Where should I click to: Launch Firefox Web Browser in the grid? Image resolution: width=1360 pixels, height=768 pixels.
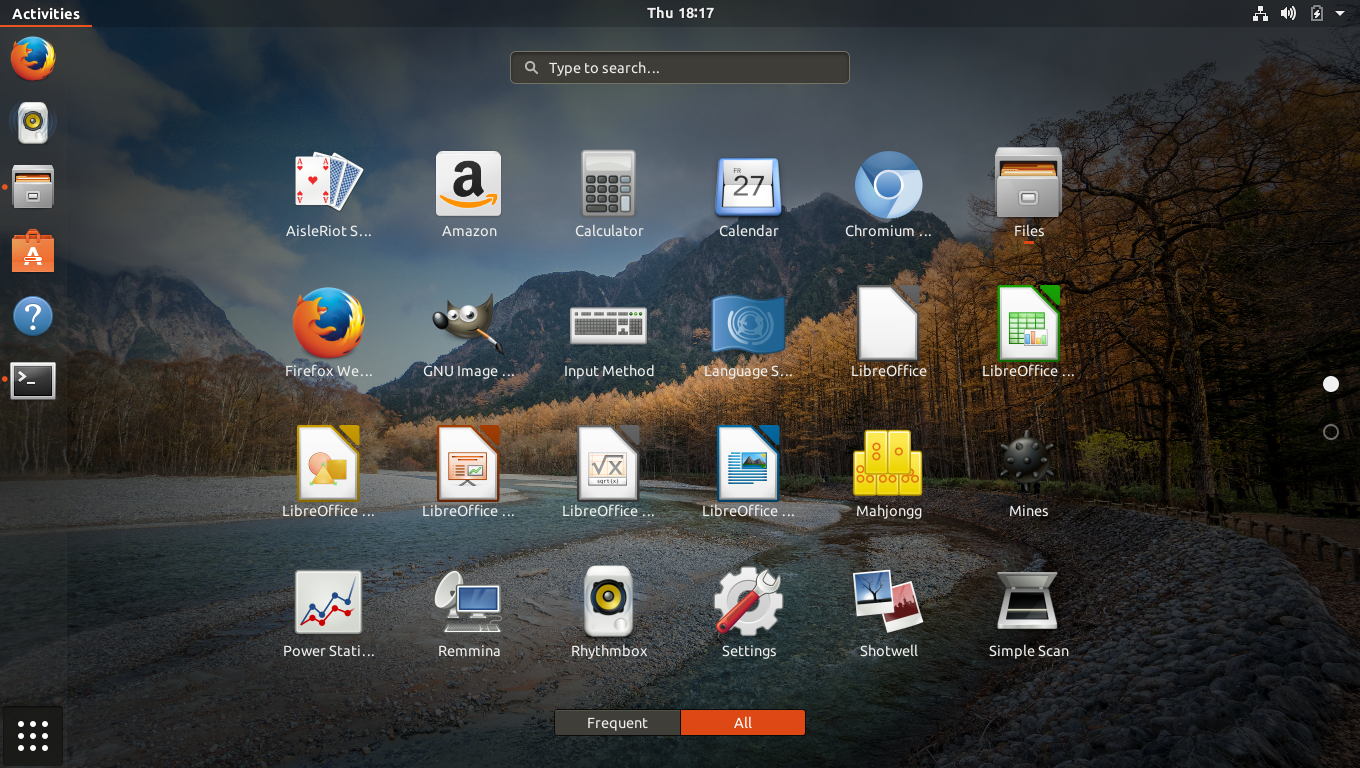tap(328, 324)
